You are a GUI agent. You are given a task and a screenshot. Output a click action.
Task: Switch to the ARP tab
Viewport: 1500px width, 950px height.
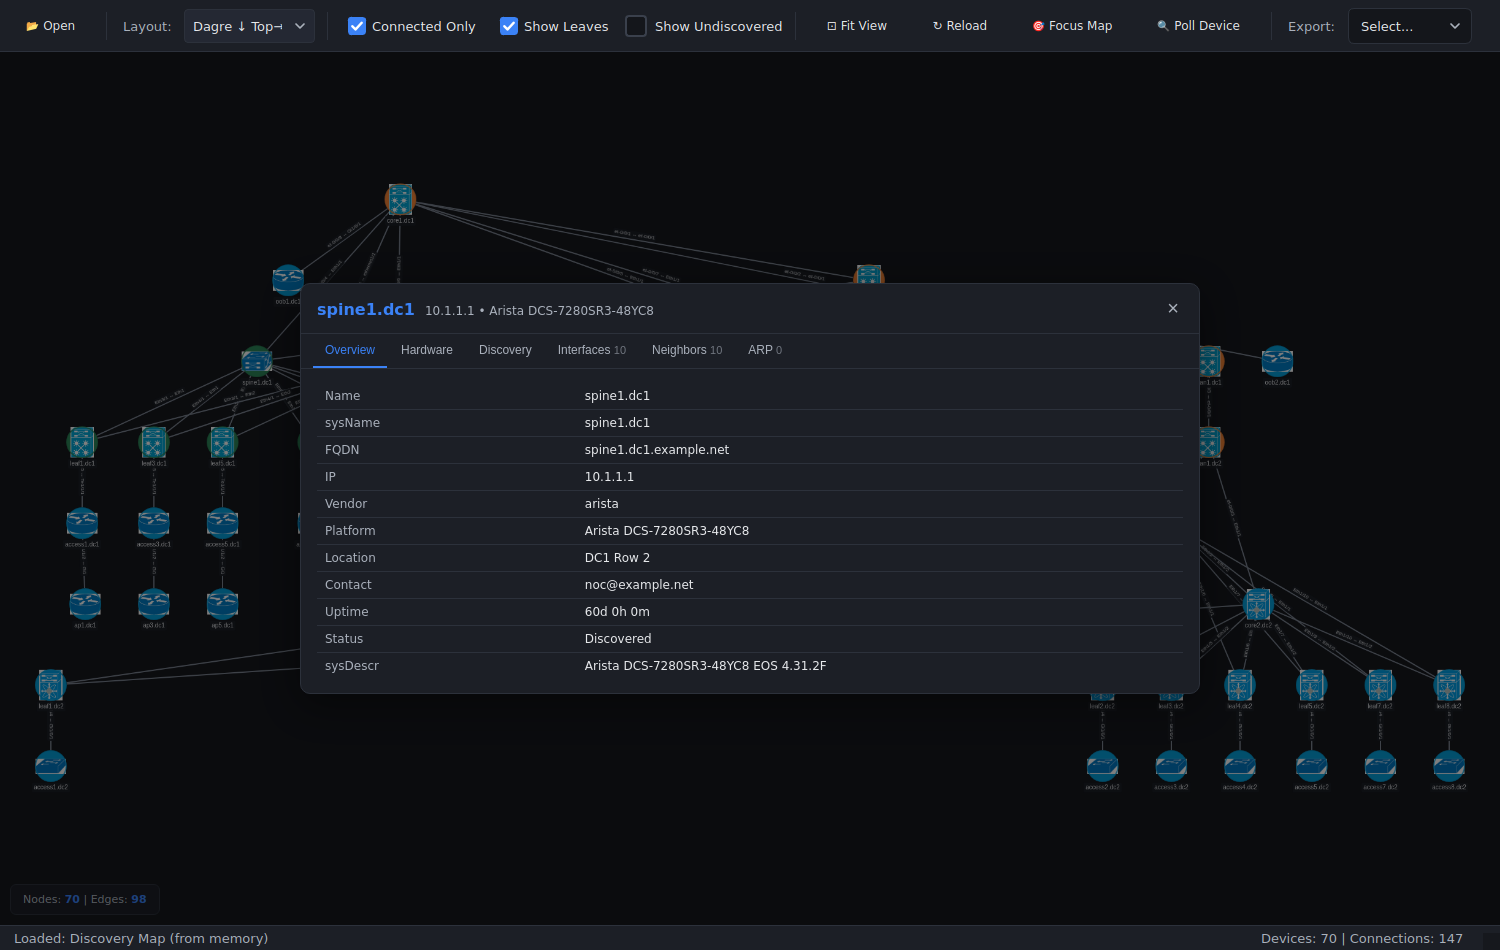[765, 350]
